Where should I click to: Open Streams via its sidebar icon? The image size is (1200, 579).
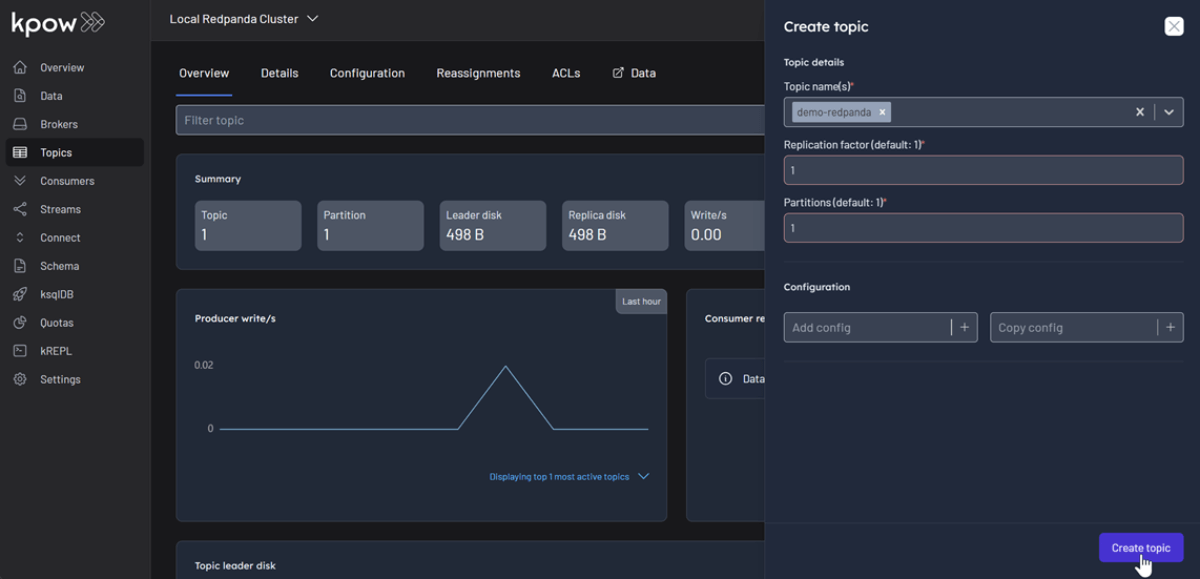tap(20, 210)
